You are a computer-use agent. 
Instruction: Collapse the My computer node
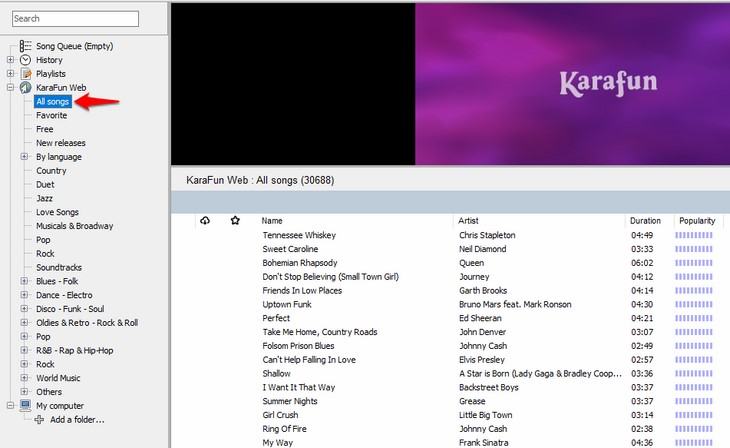tap(10, 406)
